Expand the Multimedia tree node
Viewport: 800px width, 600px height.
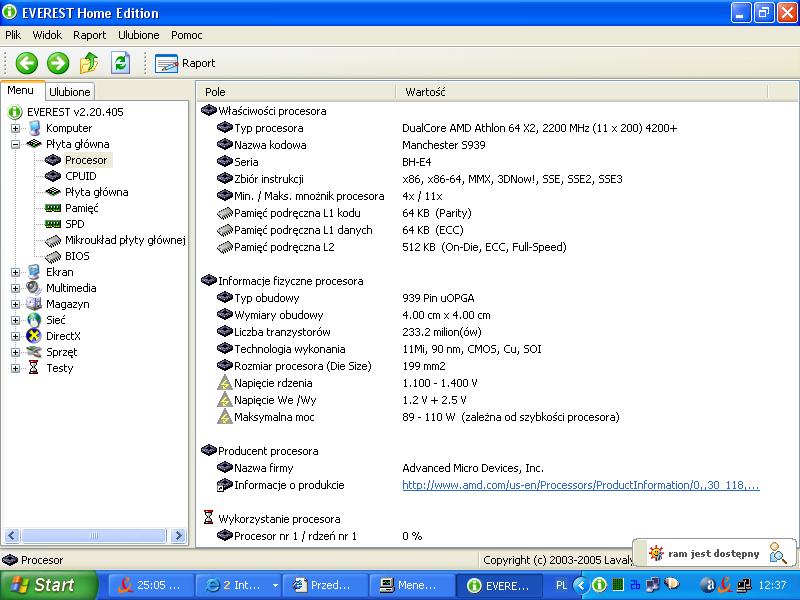[x=15, y=288]
